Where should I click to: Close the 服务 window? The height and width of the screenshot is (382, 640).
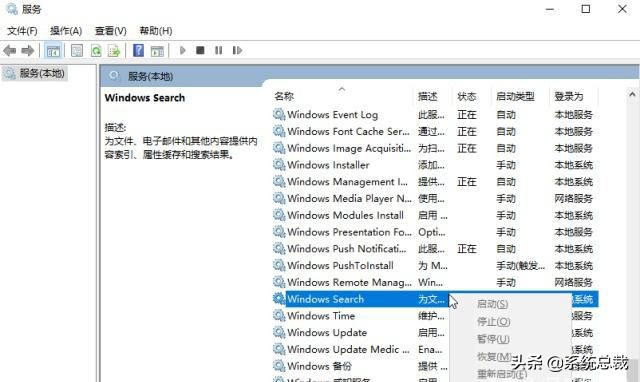pos(622,9)
